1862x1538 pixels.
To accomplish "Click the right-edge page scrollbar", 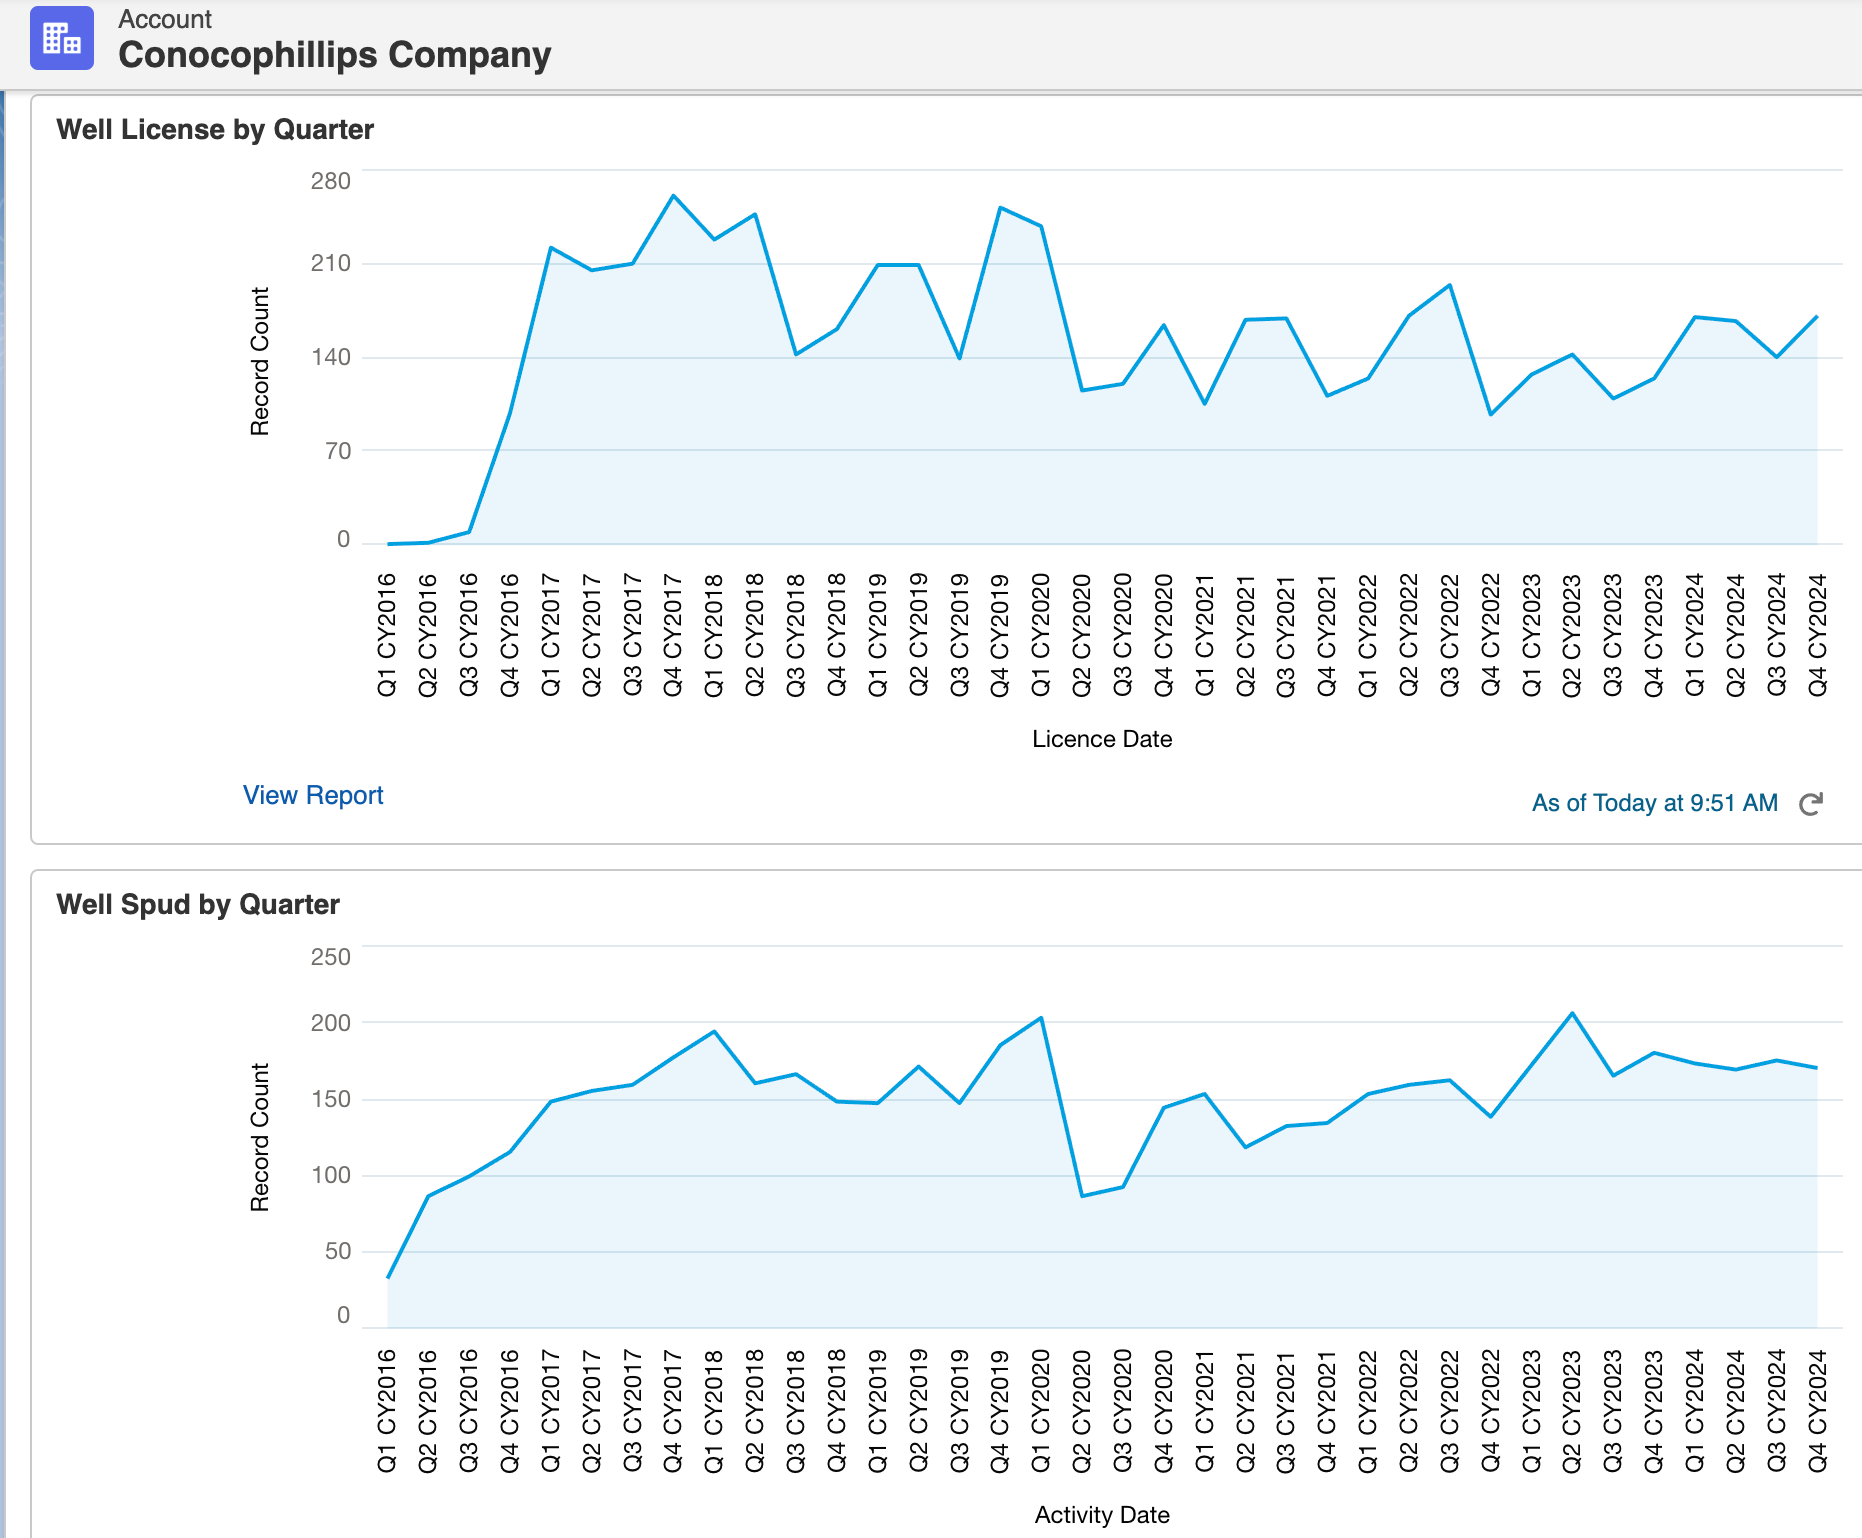I will point(1856,400).
